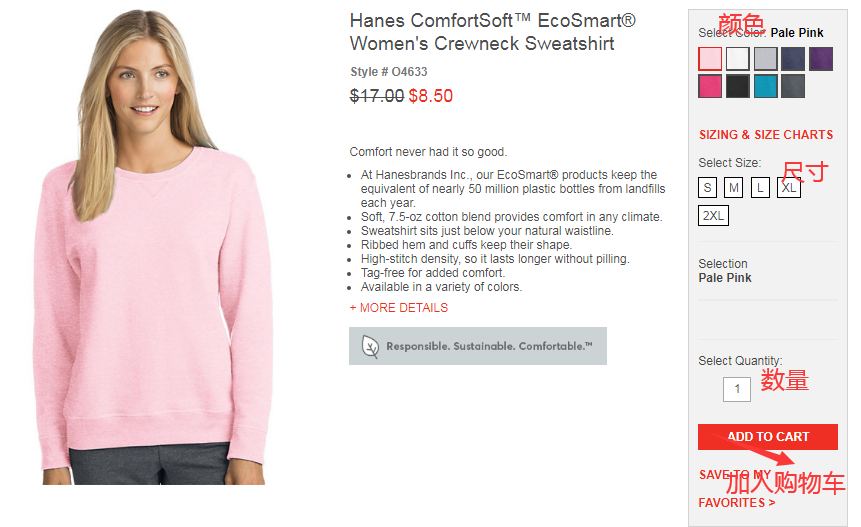This screenshot has height=527, width=861.
Task: Choose the teal blue color swatch
Action: tap(765, 86)
